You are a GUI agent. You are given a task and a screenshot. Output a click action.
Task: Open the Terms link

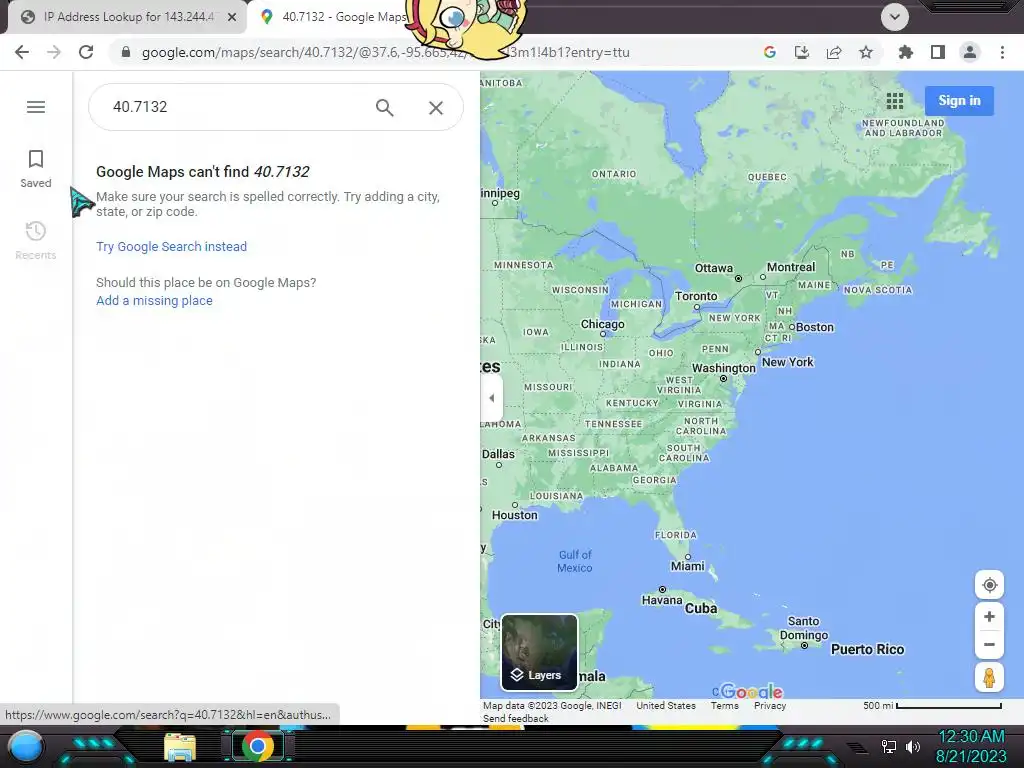[725, 705]
